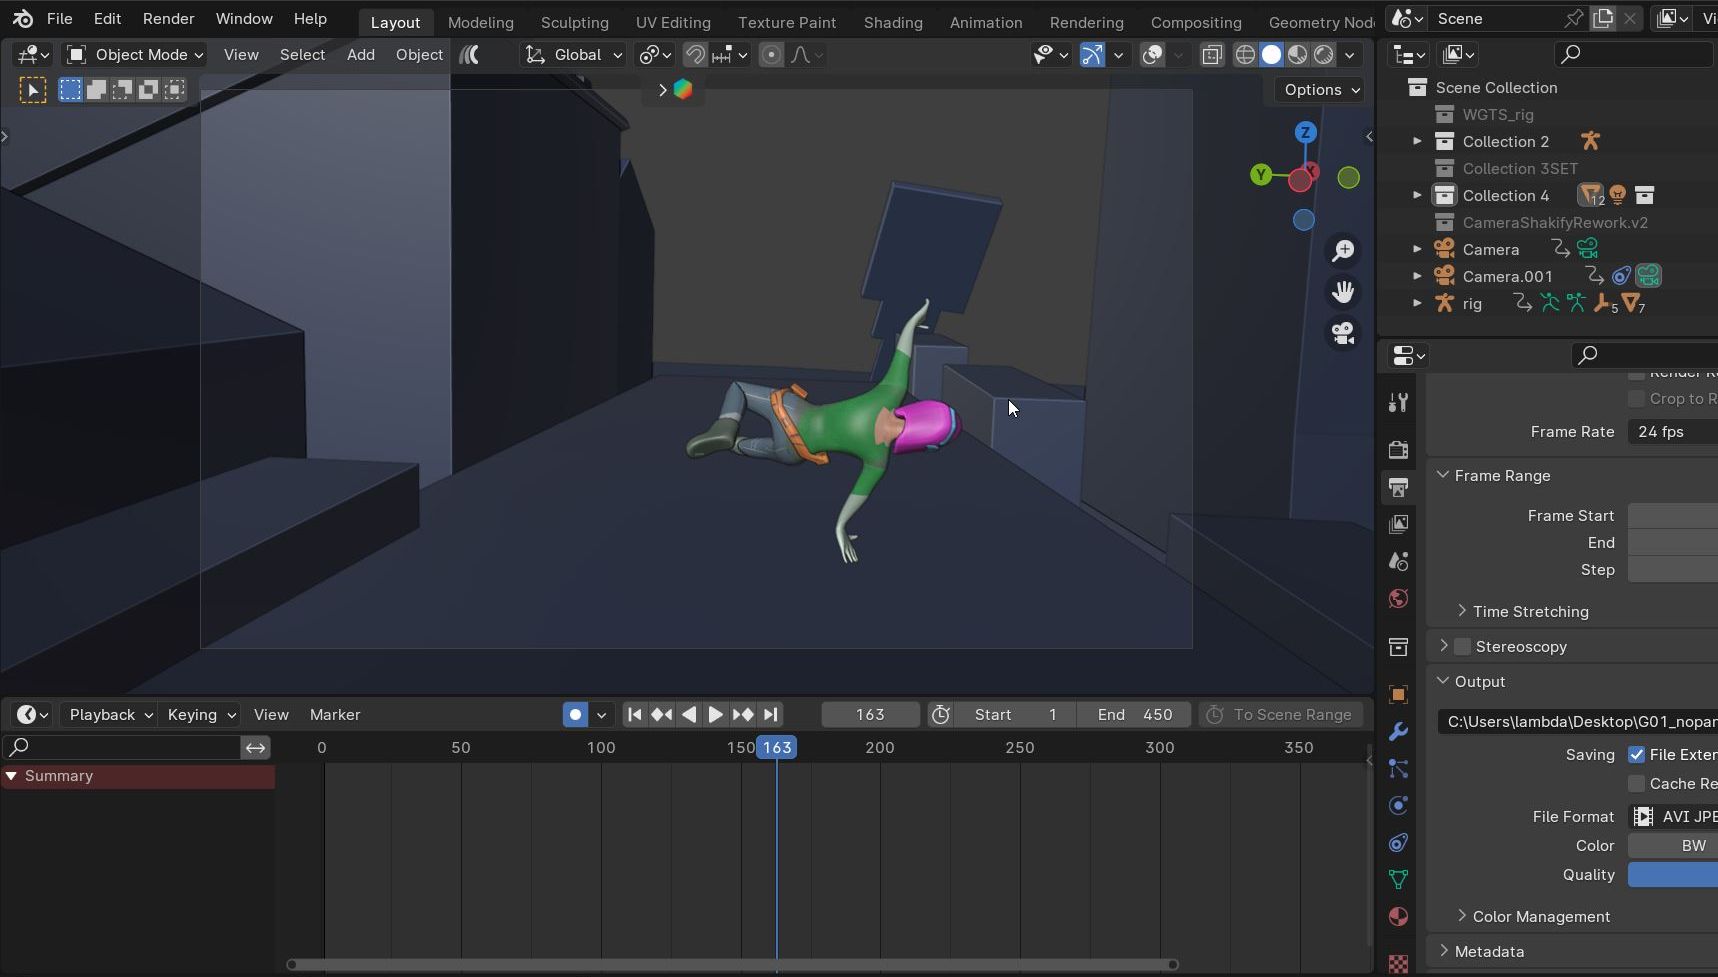The height and width of the screenshot is (977, 1718).
Task: Toggle the File Extensions checkbox
Action: pyautogui.click(x=1636, y=755)
